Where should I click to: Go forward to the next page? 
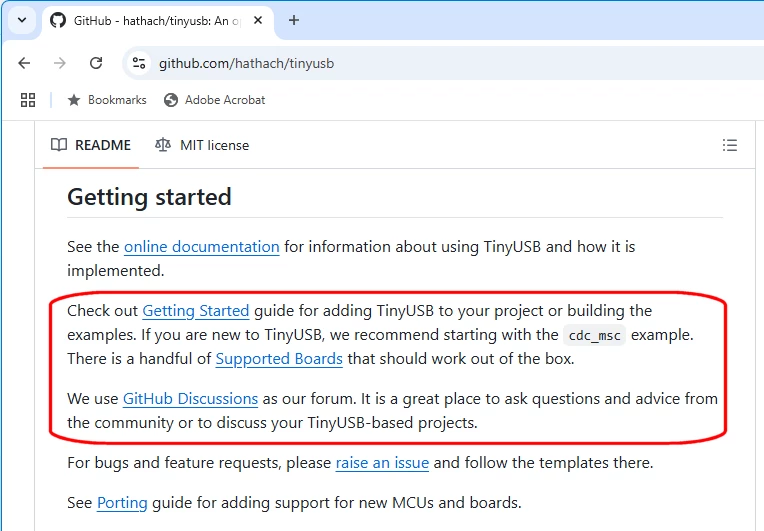click(x=59, y=63)
